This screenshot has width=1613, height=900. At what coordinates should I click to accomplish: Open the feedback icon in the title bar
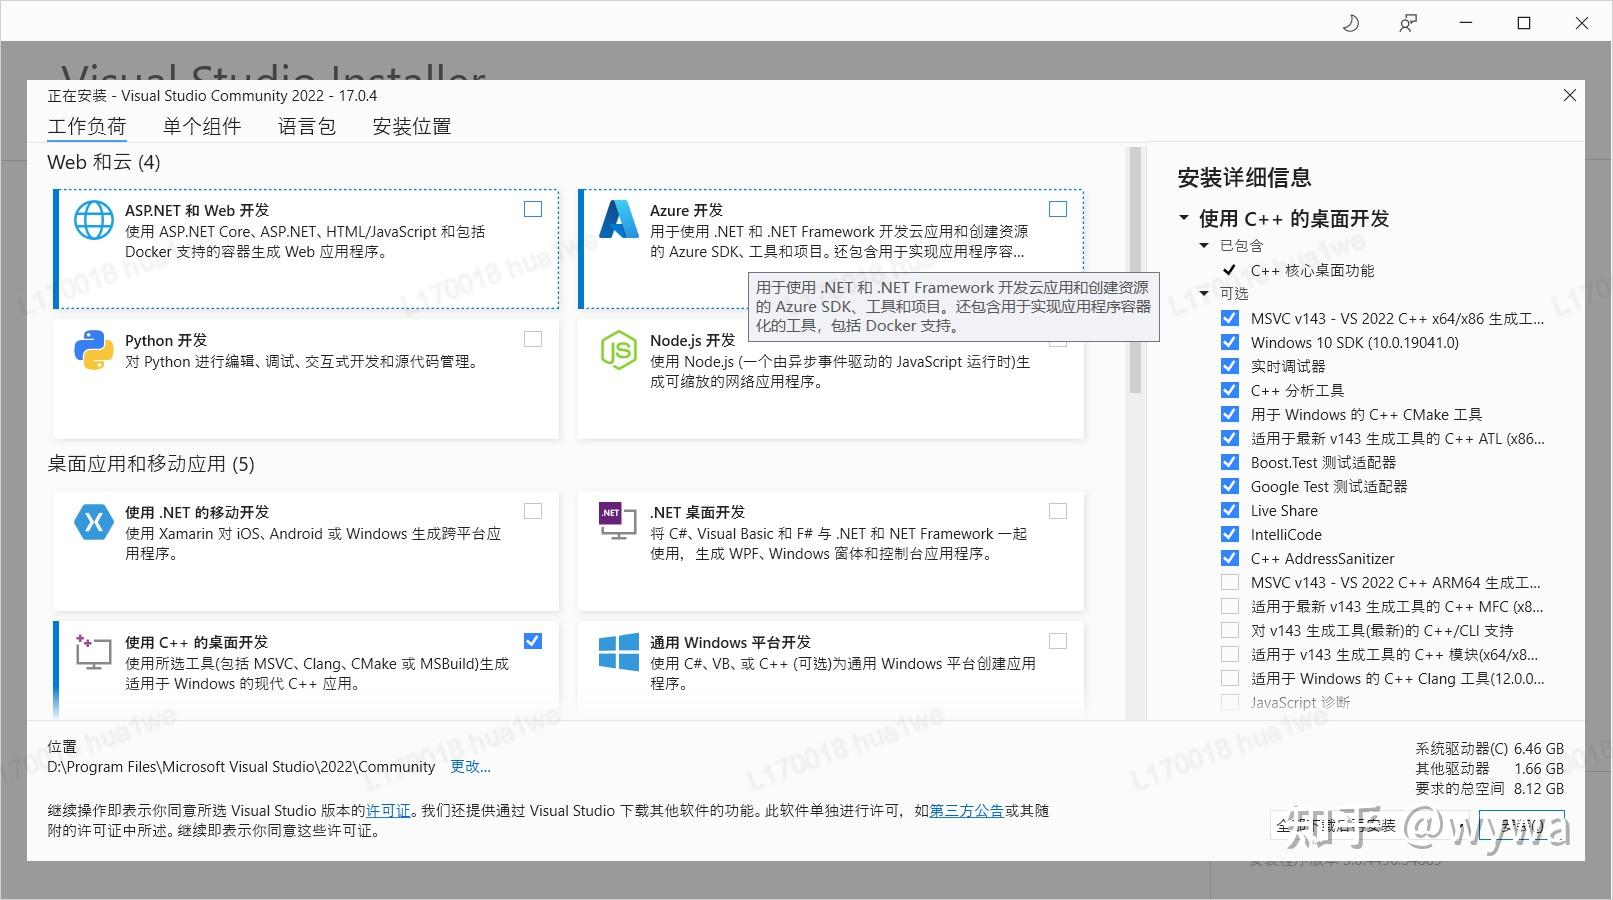pos(1407,22)
